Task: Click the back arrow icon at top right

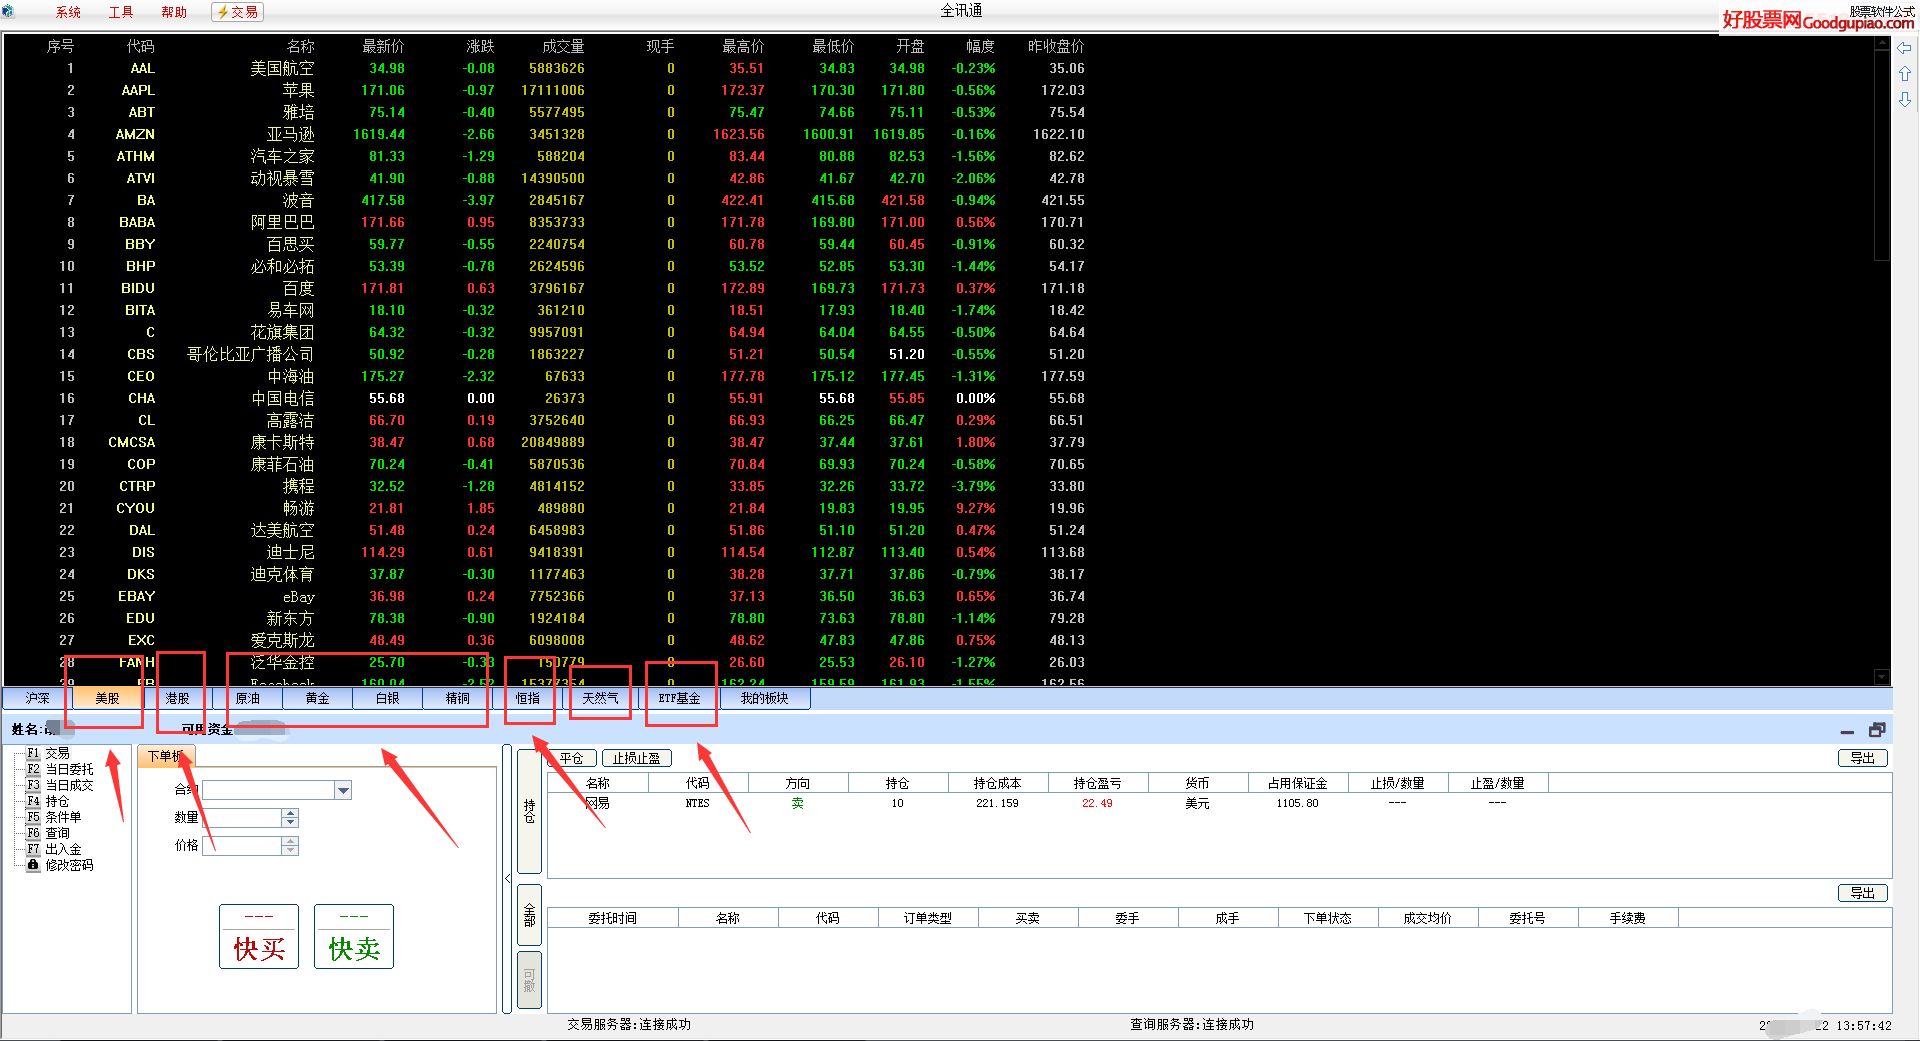Action: [x=1905, y=48]
